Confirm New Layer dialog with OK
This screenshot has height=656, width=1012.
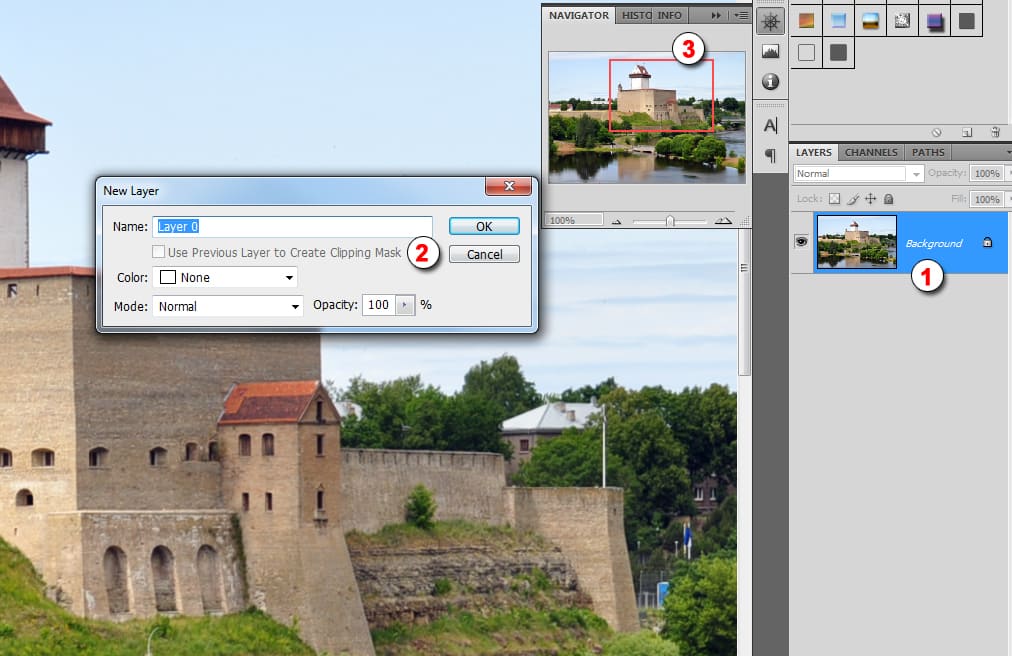click(x=484, y=226)
